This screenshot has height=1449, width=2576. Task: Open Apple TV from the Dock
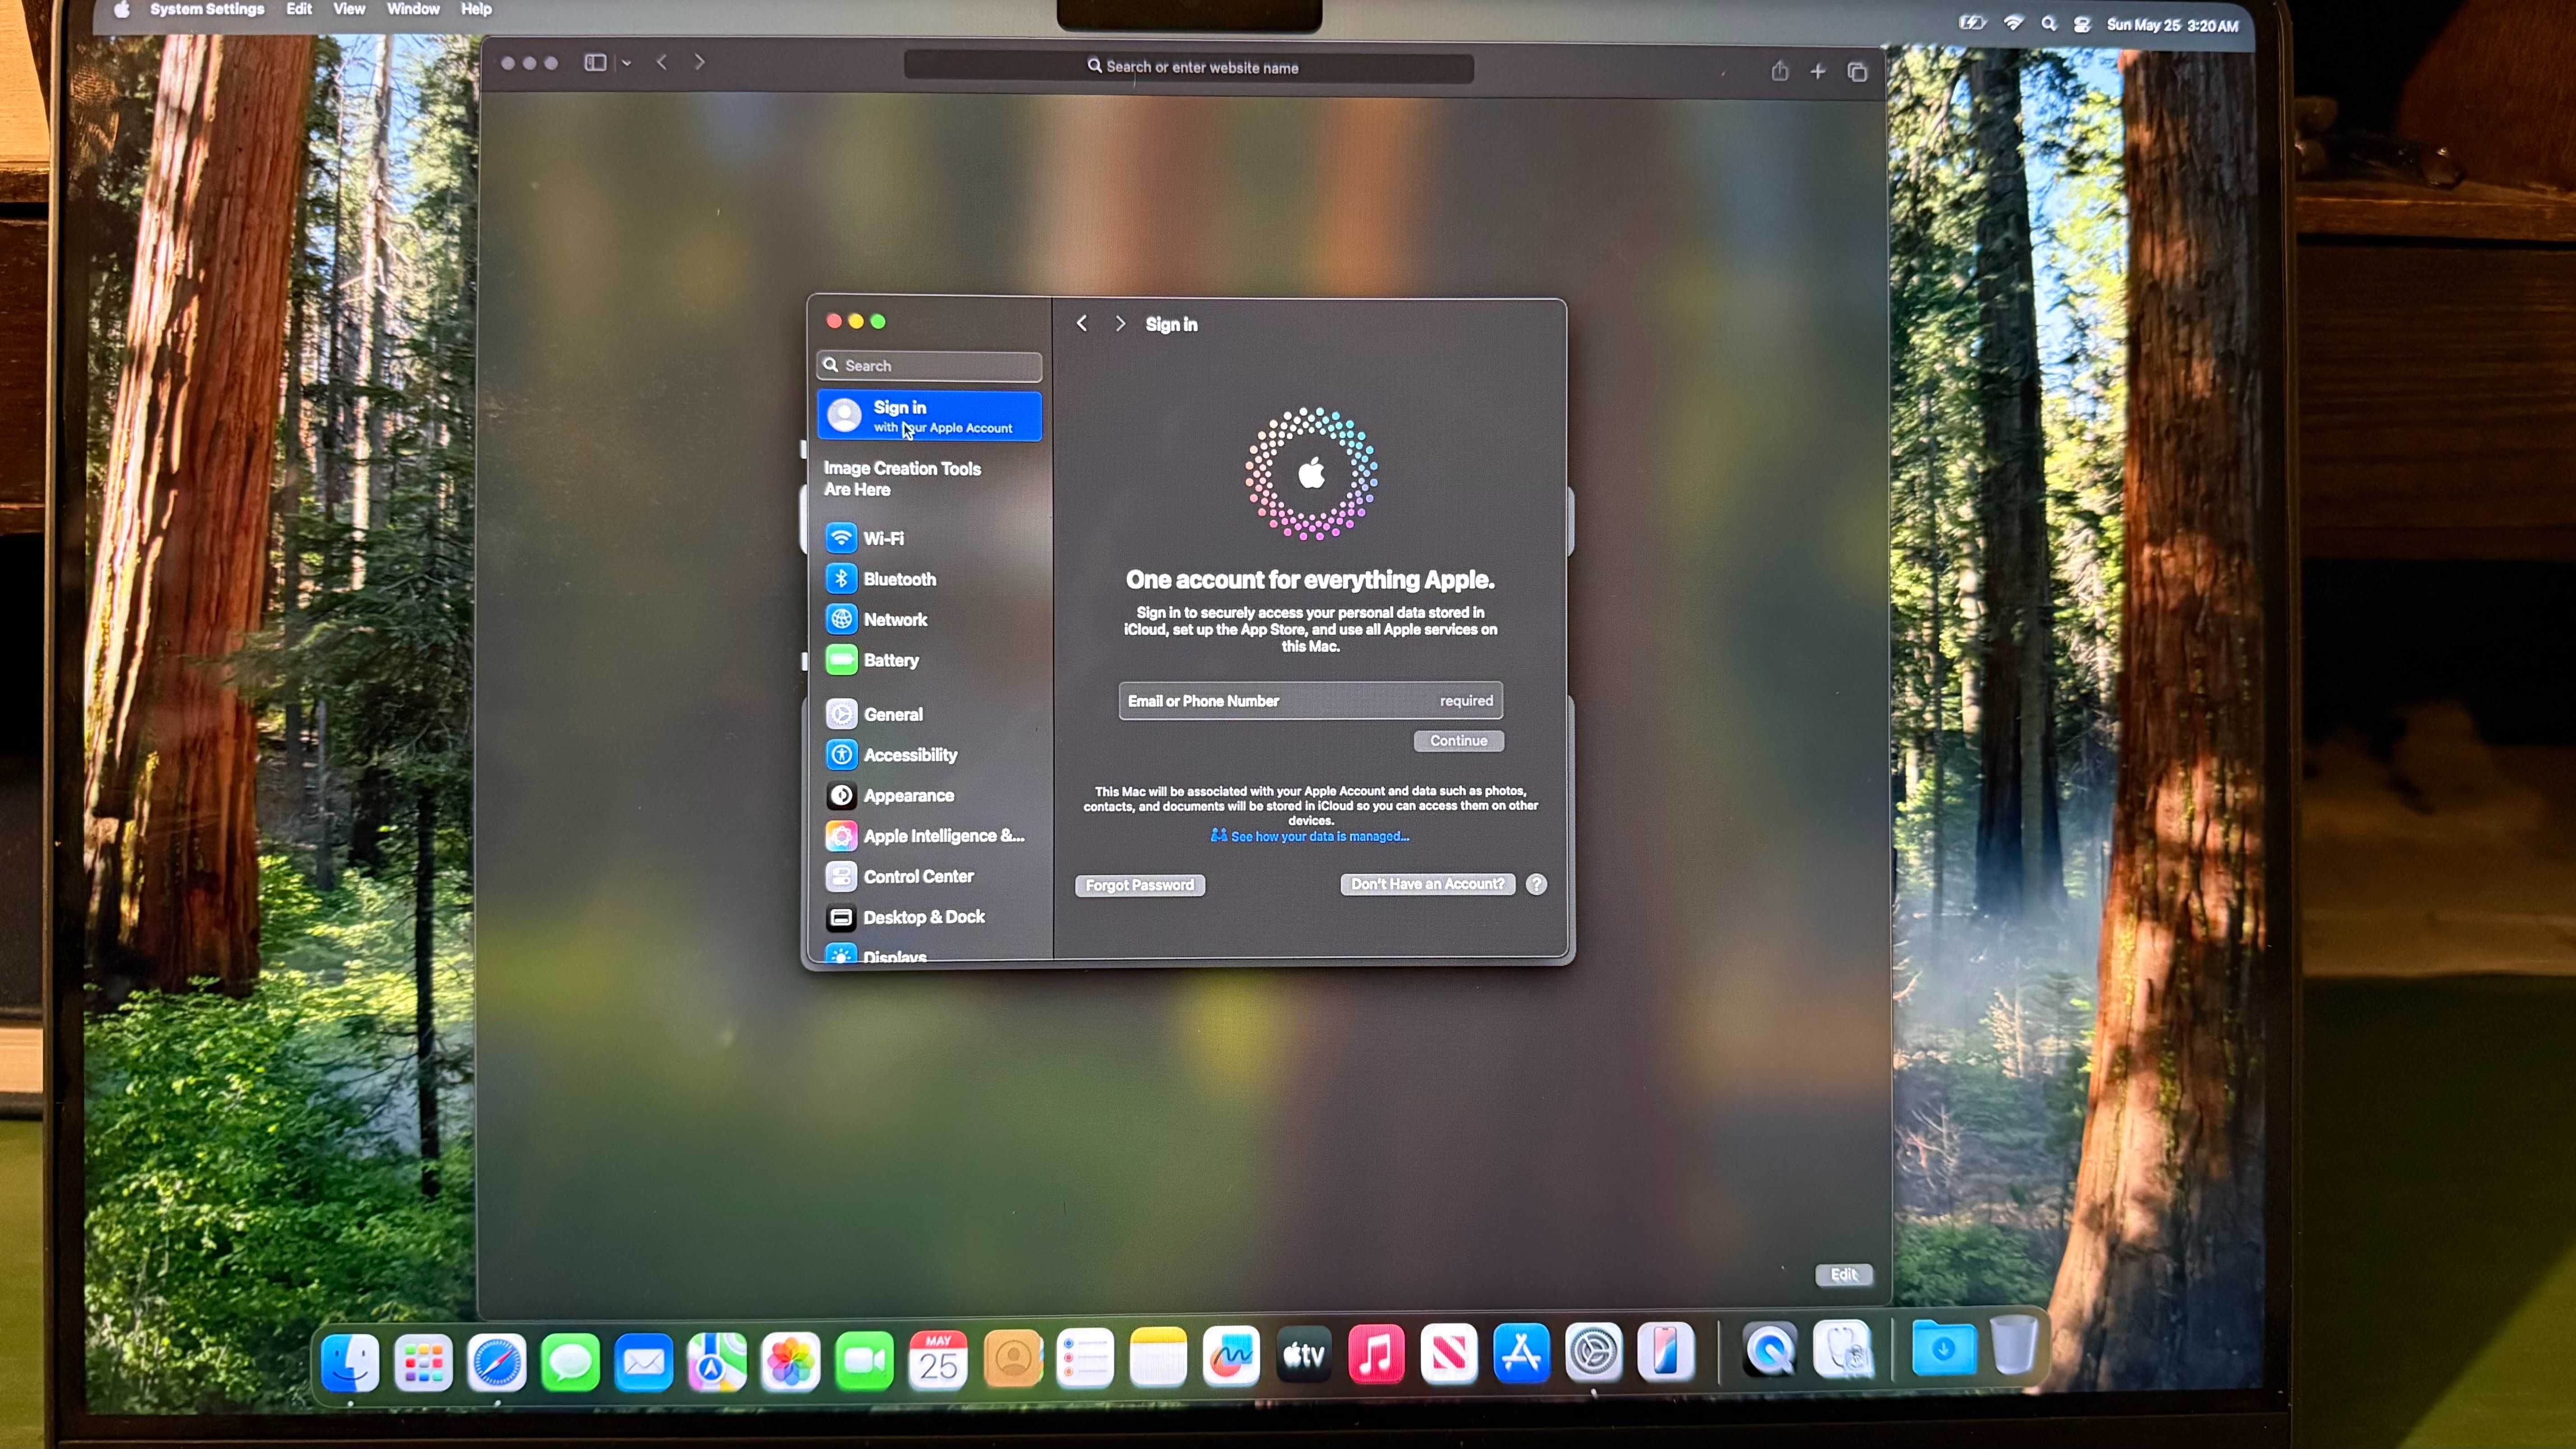(x=1304, y=1355)
